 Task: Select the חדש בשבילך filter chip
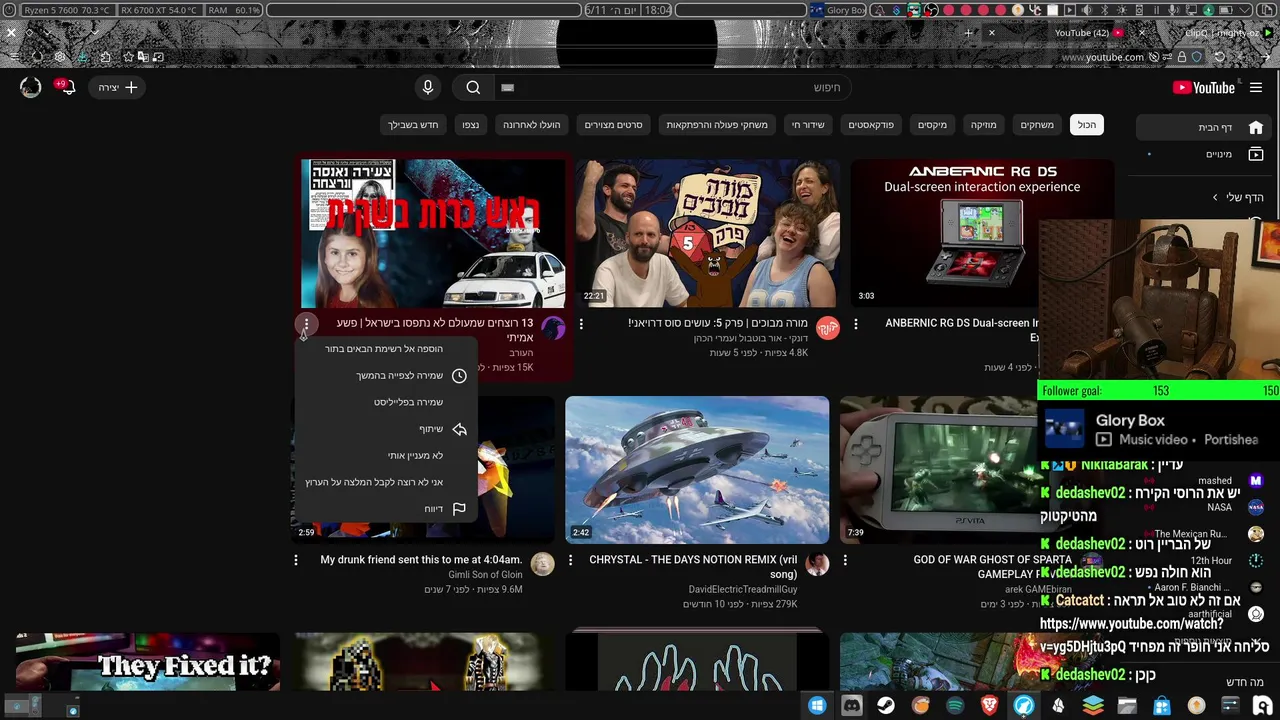point(413,125)
